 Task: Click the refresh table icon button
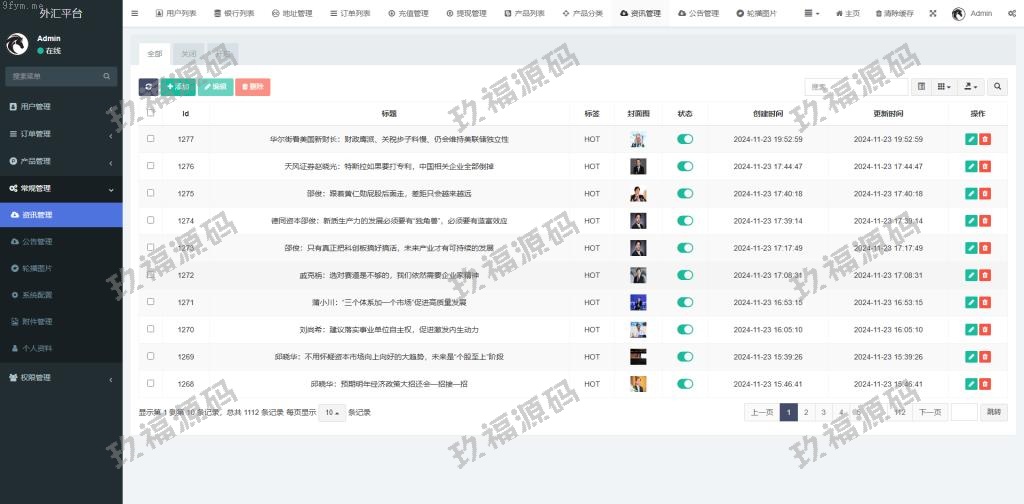pyautogui.click(x=148, y=87)
